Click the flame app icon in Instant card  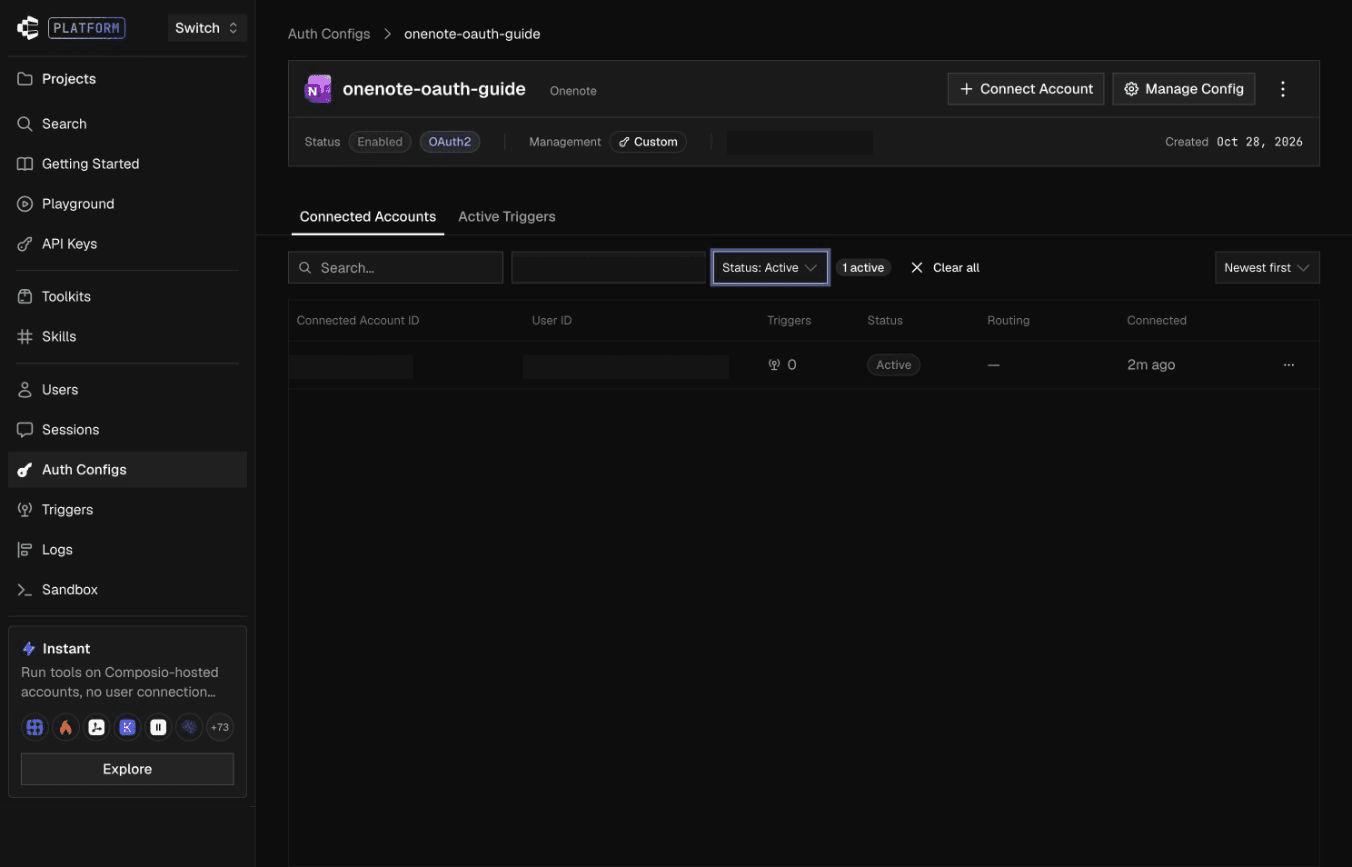click(x=66, y=727)
